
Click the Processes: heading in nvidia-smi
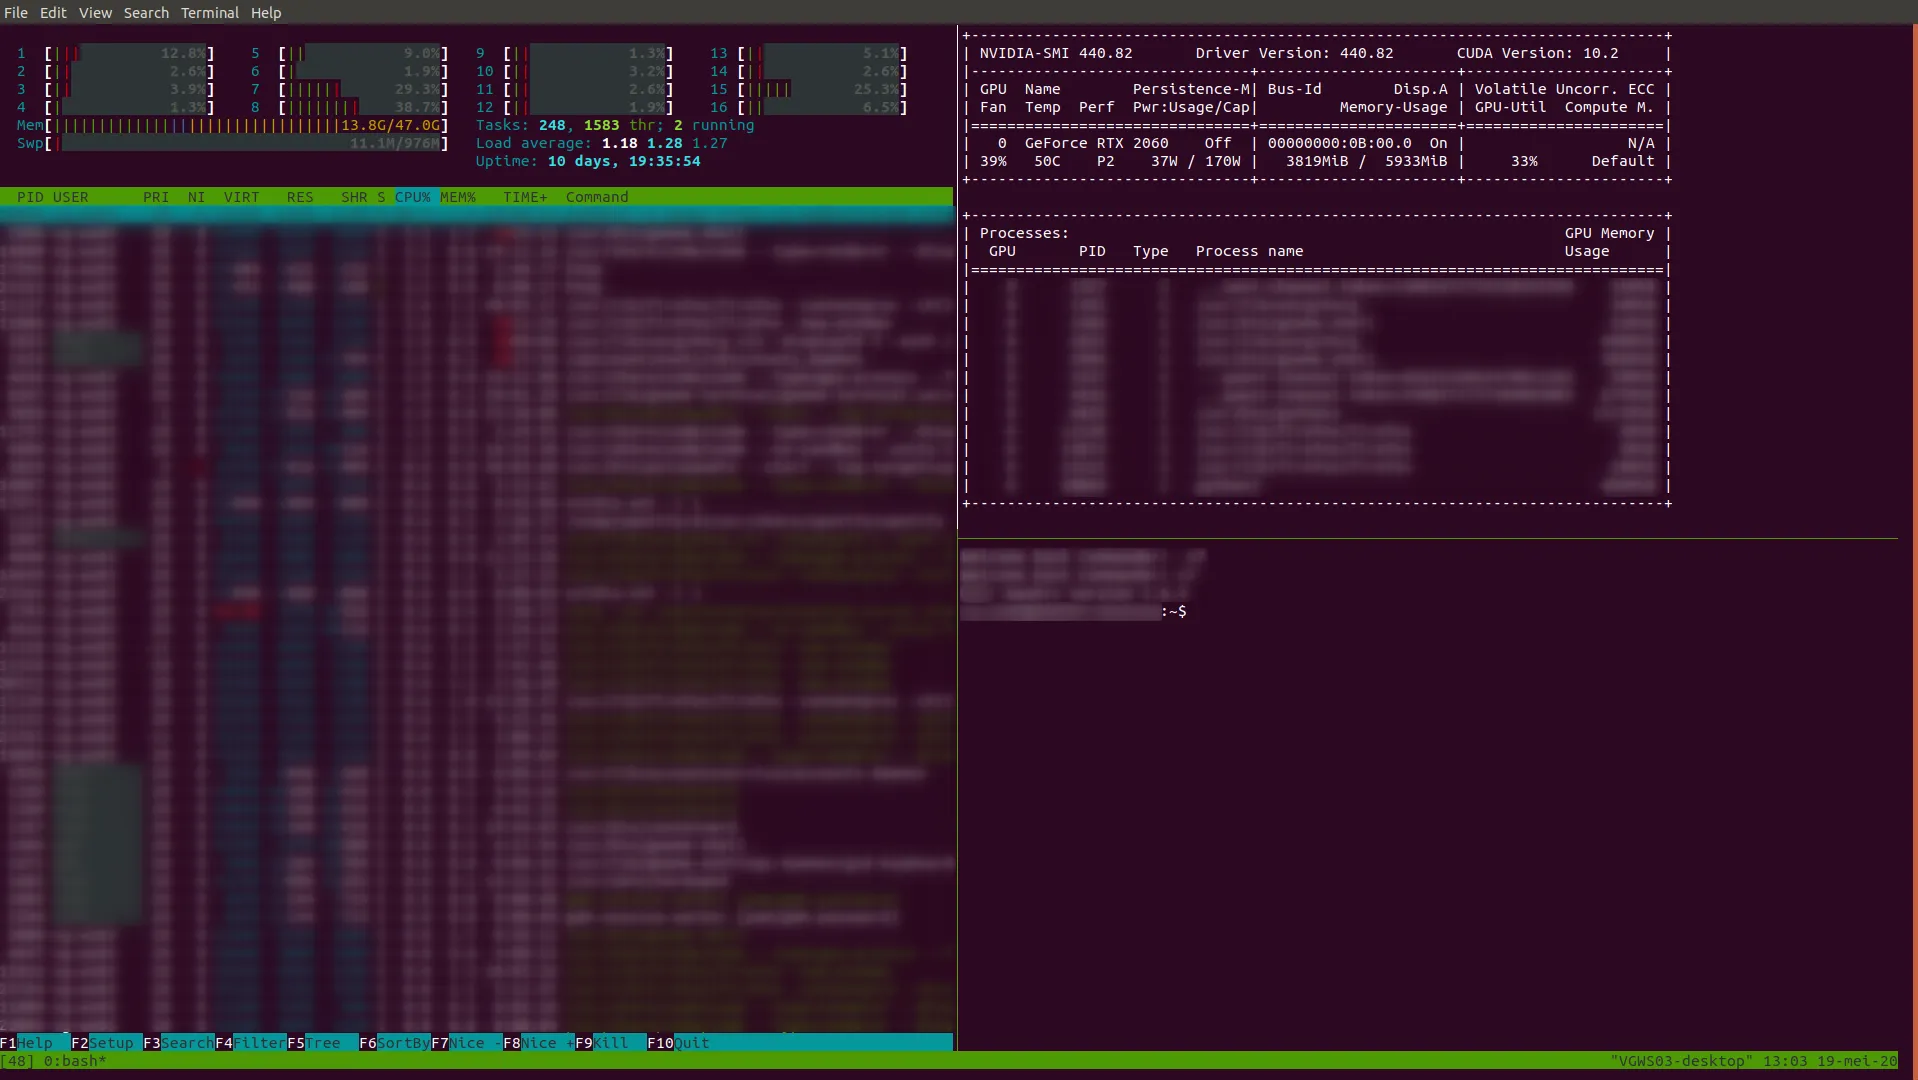click(1024, 233)
